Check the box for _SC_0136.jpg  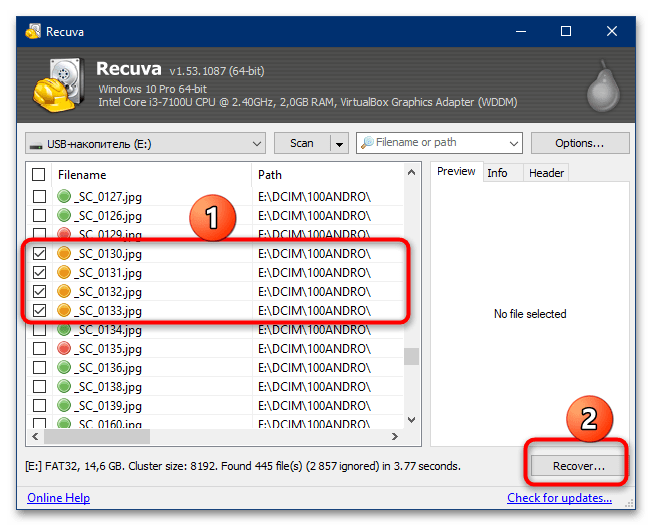(x=39, y=368)
